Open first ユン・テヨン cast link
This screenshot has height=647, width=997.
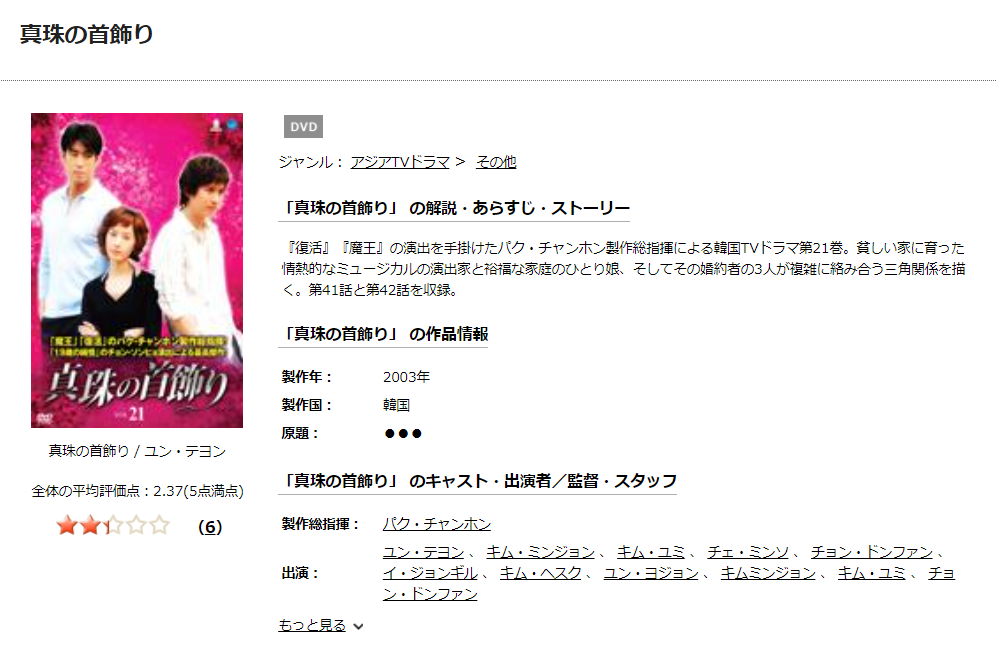(423, 552)
